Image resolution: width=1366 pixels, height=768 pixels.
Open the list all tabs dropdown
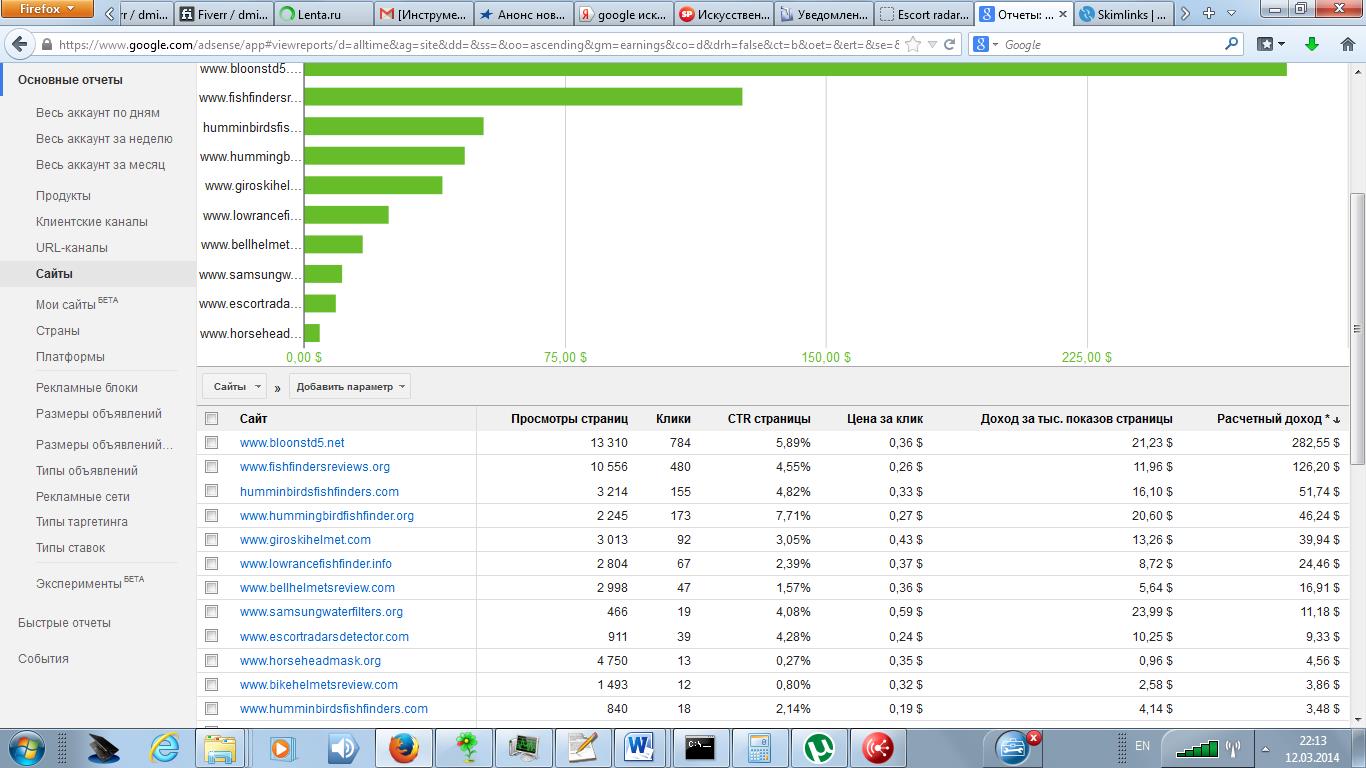pos(1231,14)
